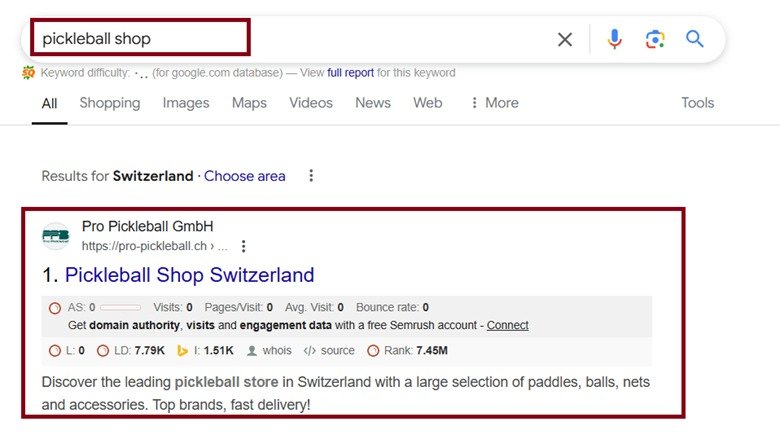780x435 pixels.
Task: Open search by image camera icon
Action: [655, 39]
